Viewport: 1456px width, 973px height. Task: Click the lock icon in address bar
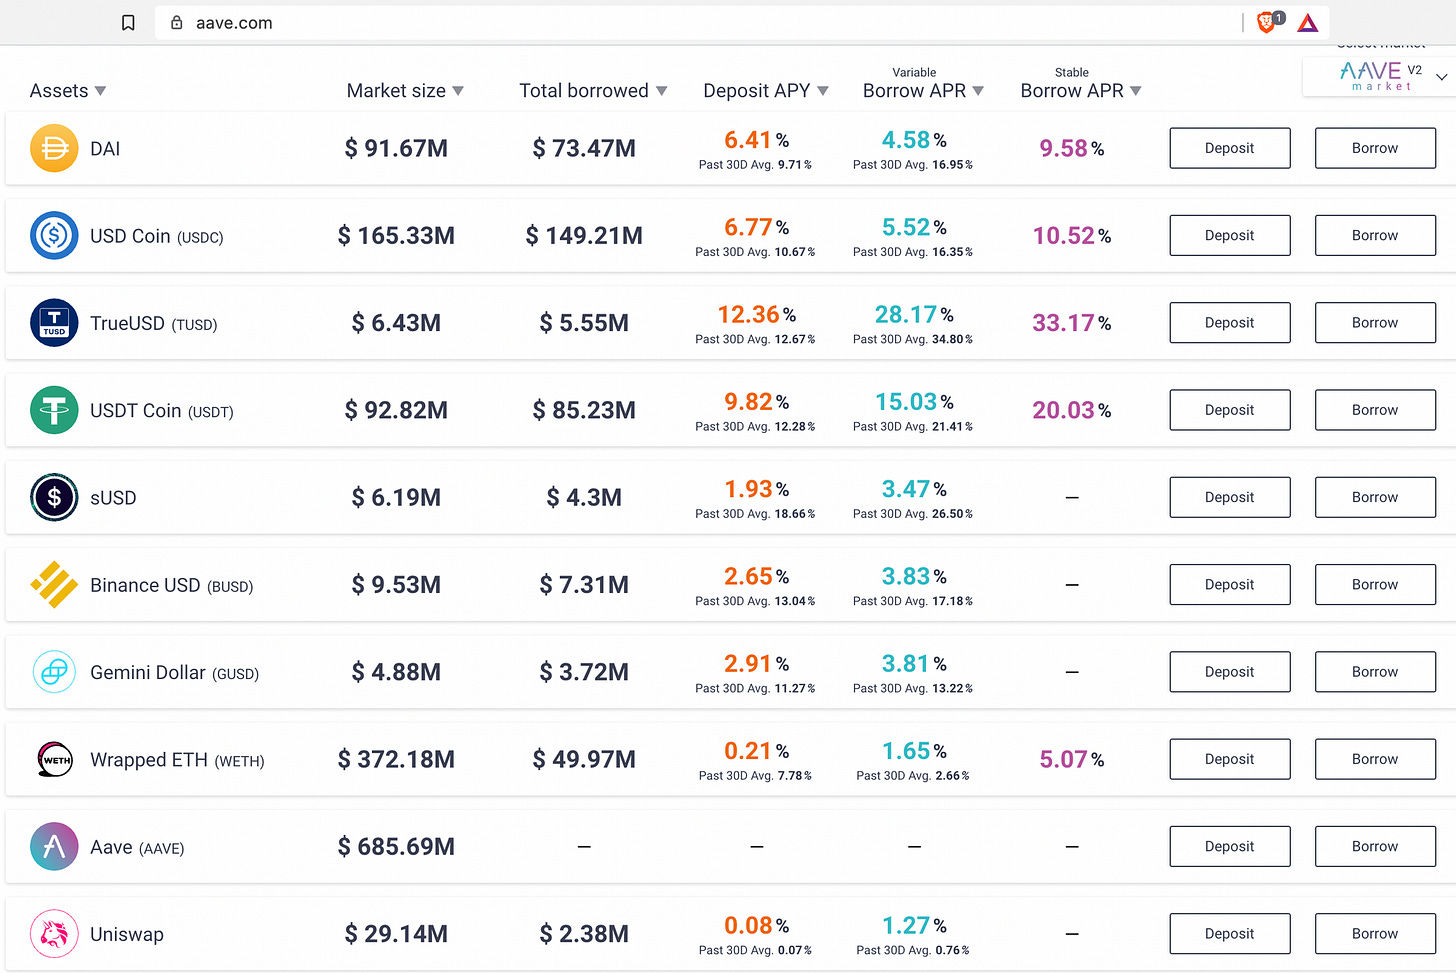coord(177,23)
